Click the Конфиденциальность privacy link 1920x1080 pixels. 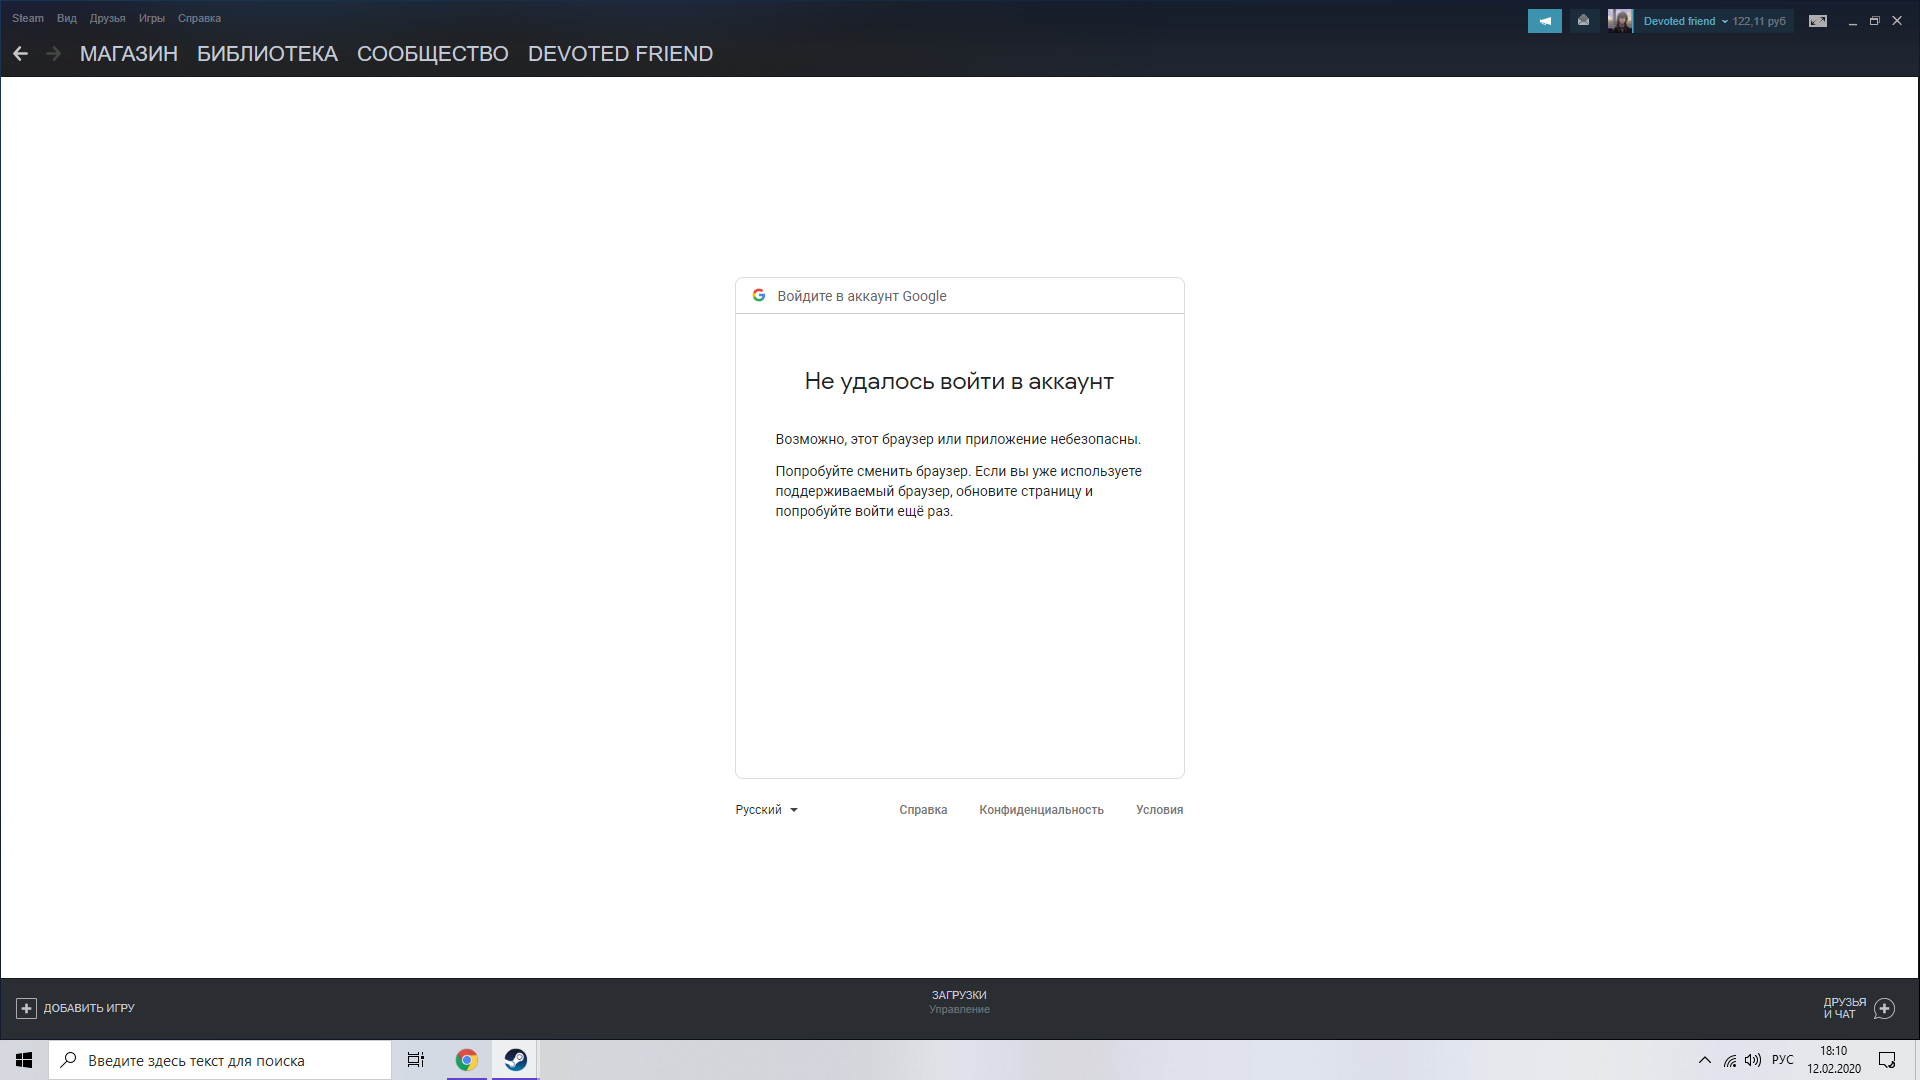[1042, 810]
